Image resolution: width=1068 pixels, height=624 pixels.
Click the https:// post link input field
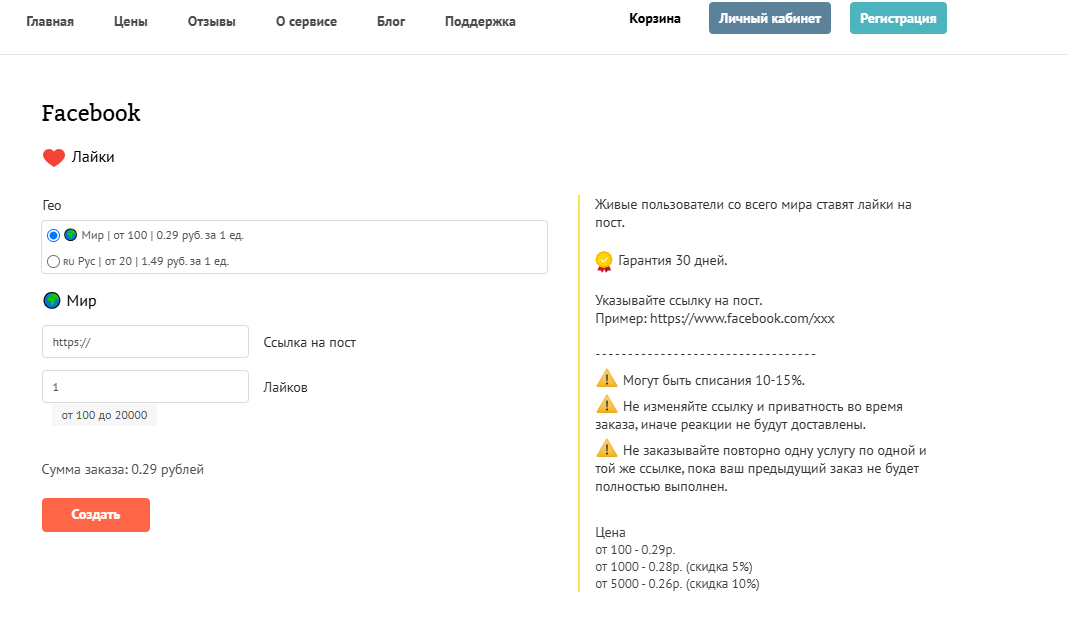pos(145,342)
